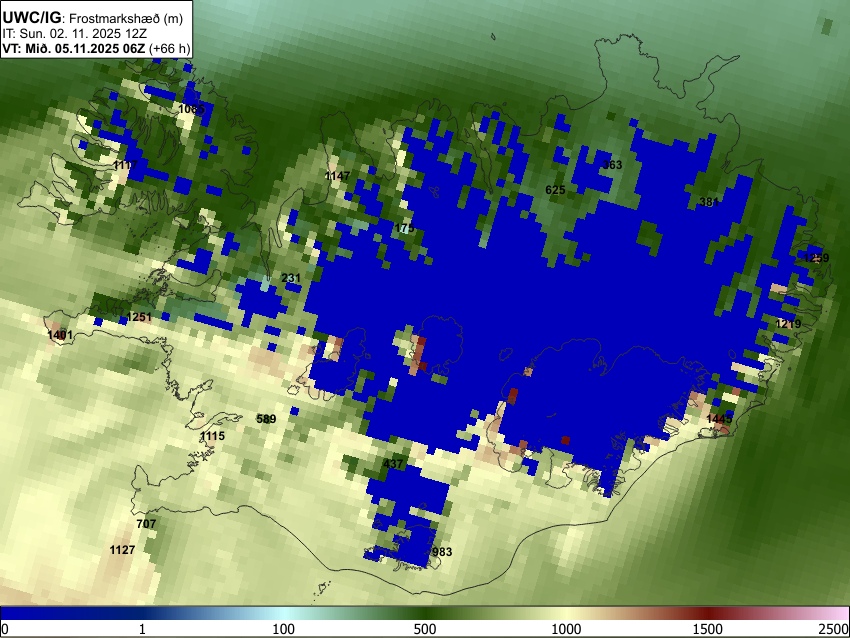
Task: Click the legend tick label 2500
Action: [x=834, y=629]
